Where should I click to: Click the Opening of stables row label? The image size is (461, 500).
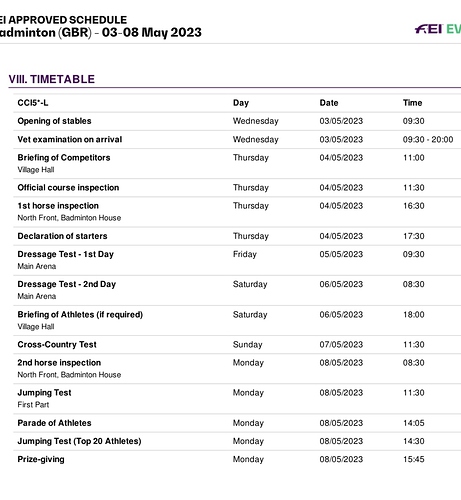pos(54,121)
